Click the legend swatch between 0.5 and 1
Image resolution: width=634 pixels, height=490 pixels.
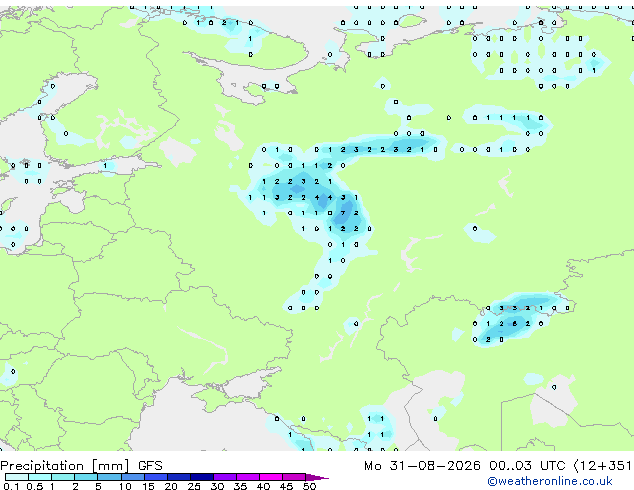40,477
